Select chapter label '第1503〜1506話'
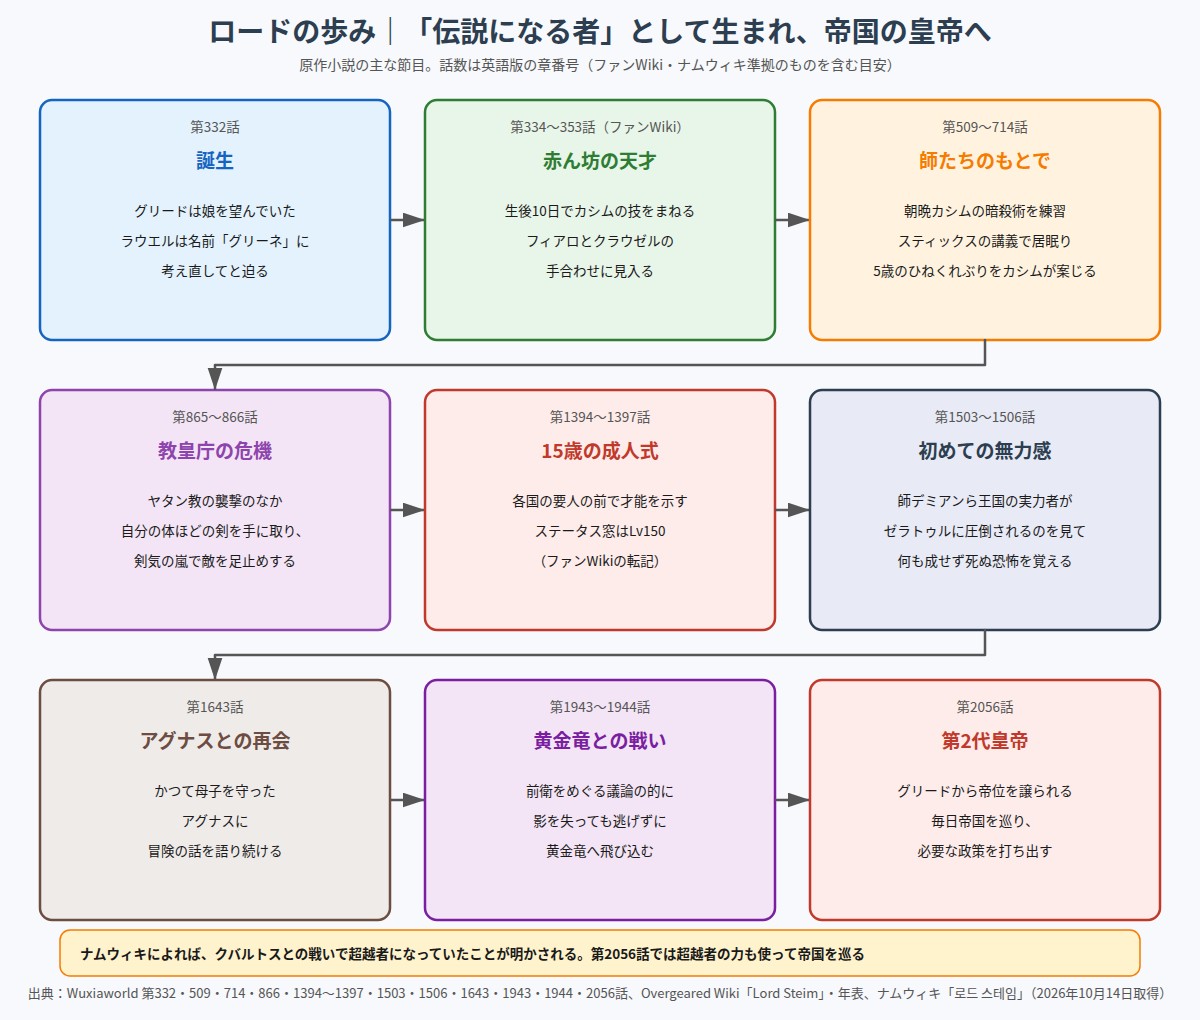 985,417
